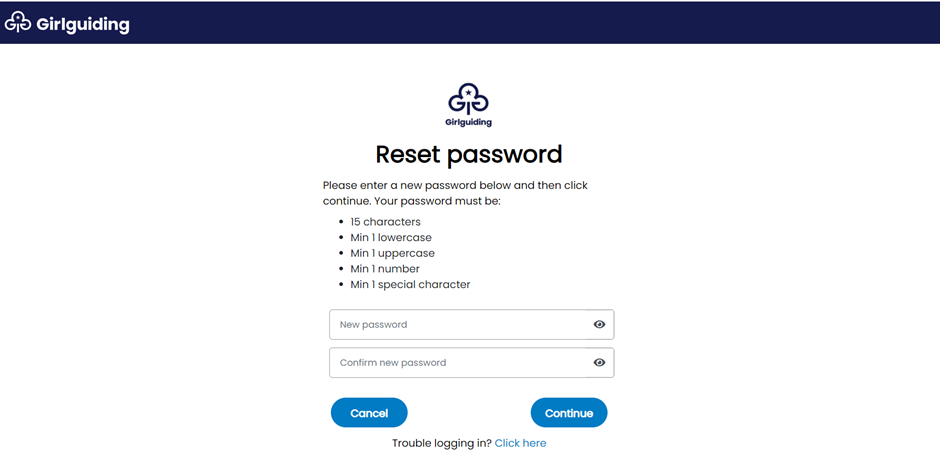The image size is (940, 454).
Task: Click the 'Reset password' heading
Action: pyautogui.click(x=469, y=154)
